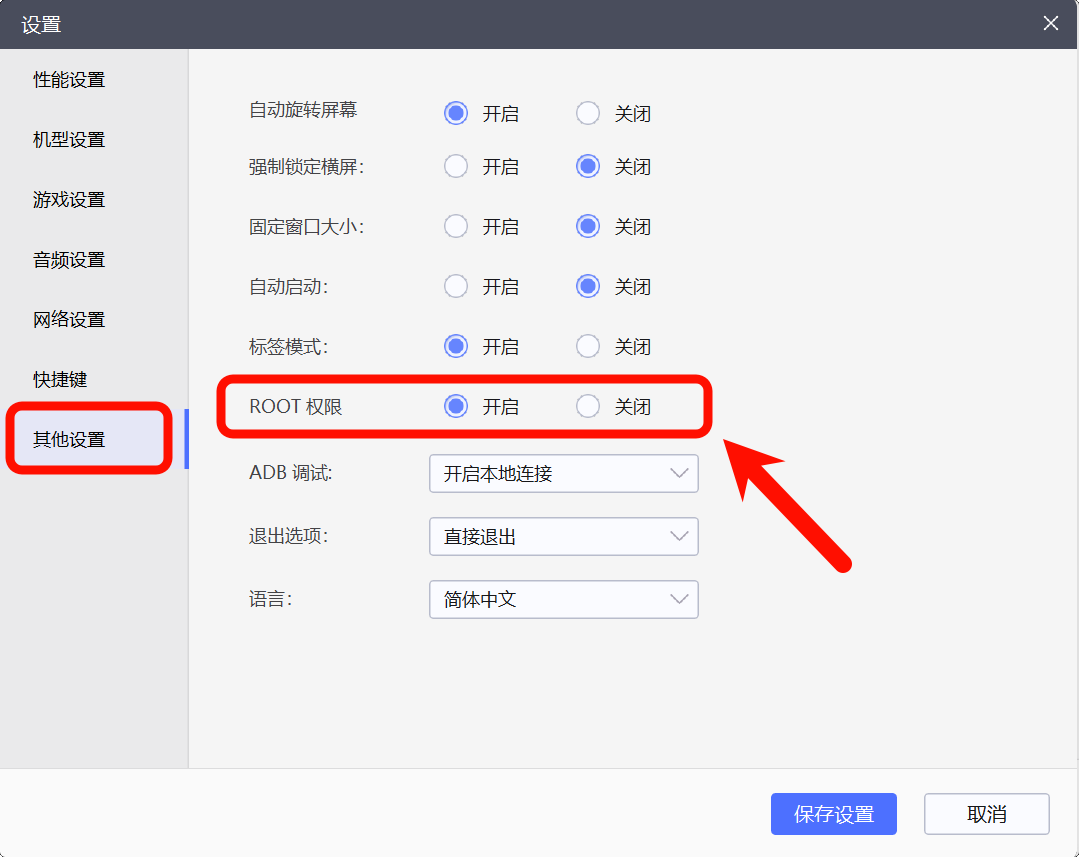The image size is (1079, 857).
Task: Turn off 标签模式 with 关闭 radio
Action: pos(588,347)
